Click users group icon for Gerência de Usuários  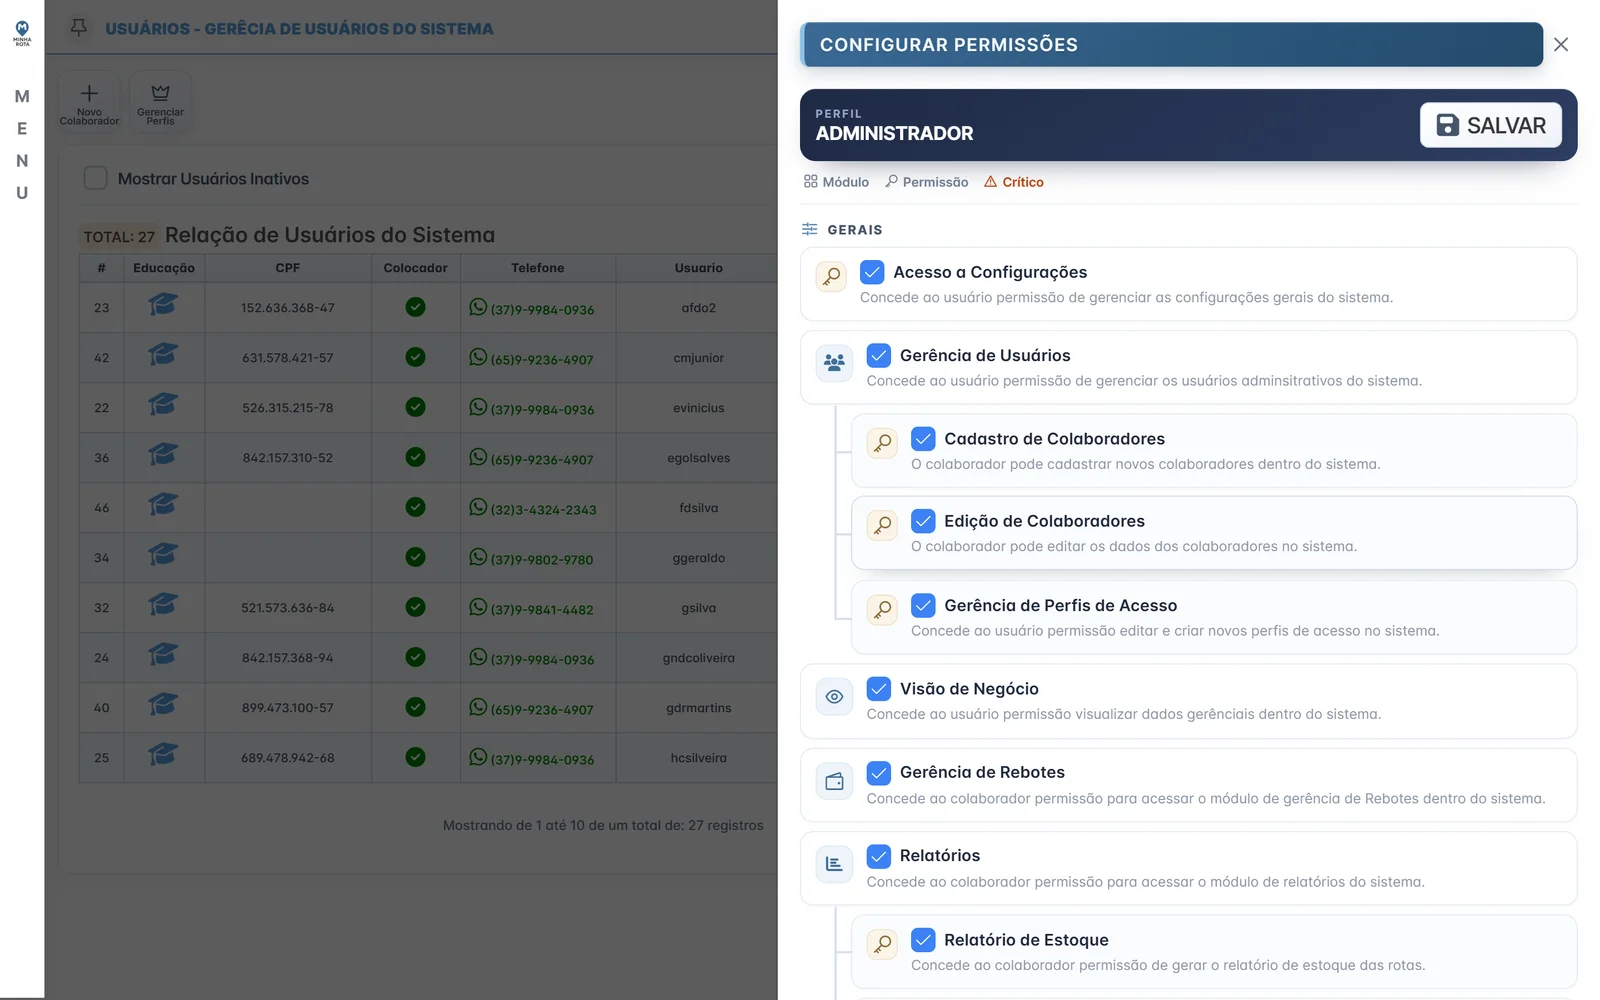[834, 362]
